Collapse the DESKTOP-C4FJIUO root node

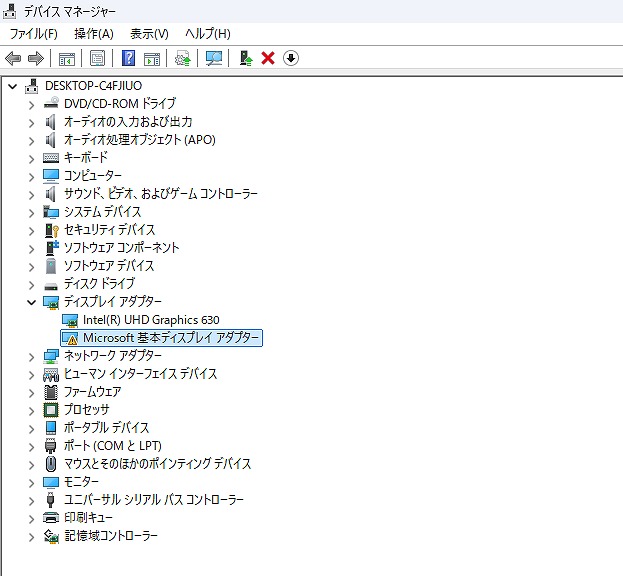(x=13, y=86)
